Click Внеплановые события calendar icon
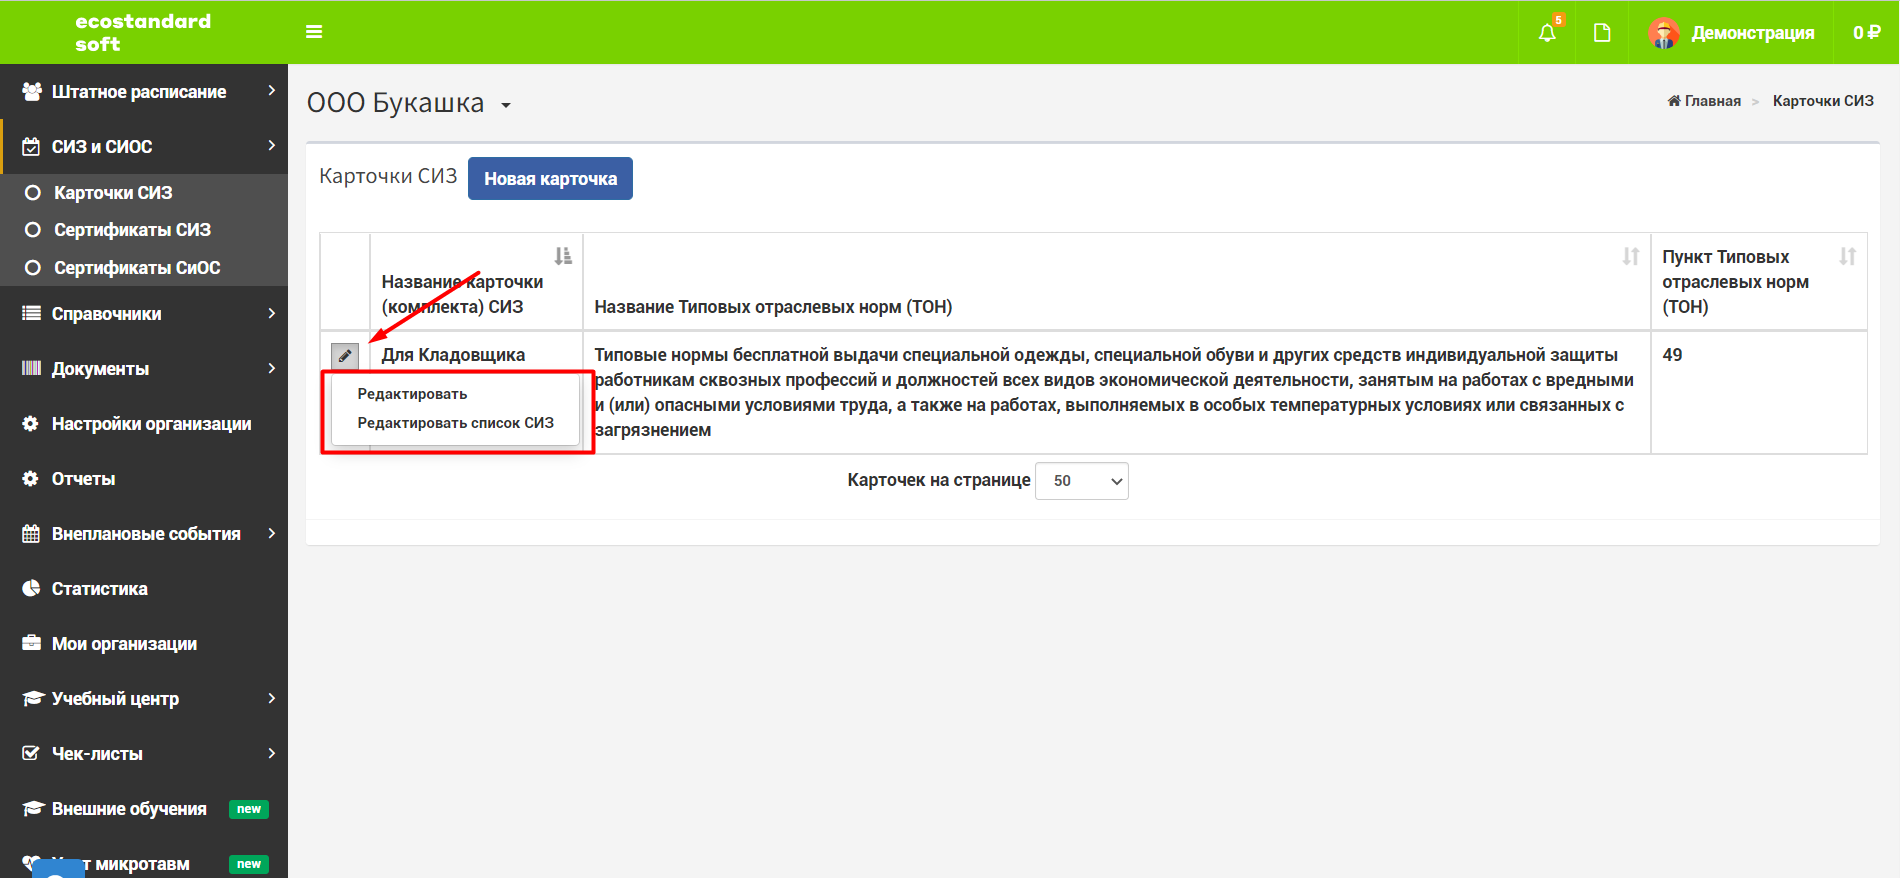This screenshot has height=878, width=1900. (31, 533)
